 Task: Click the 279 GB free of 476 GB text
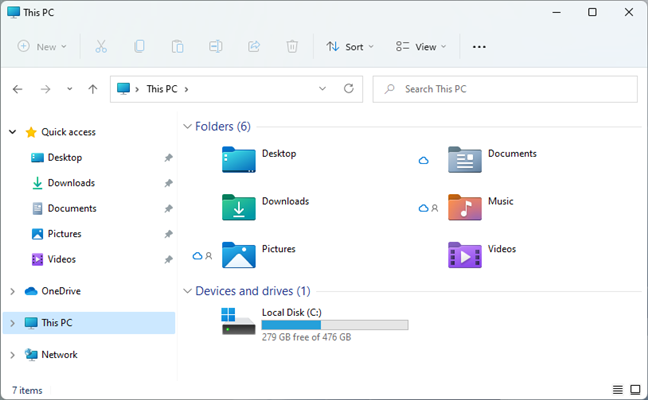coord(306,337)
